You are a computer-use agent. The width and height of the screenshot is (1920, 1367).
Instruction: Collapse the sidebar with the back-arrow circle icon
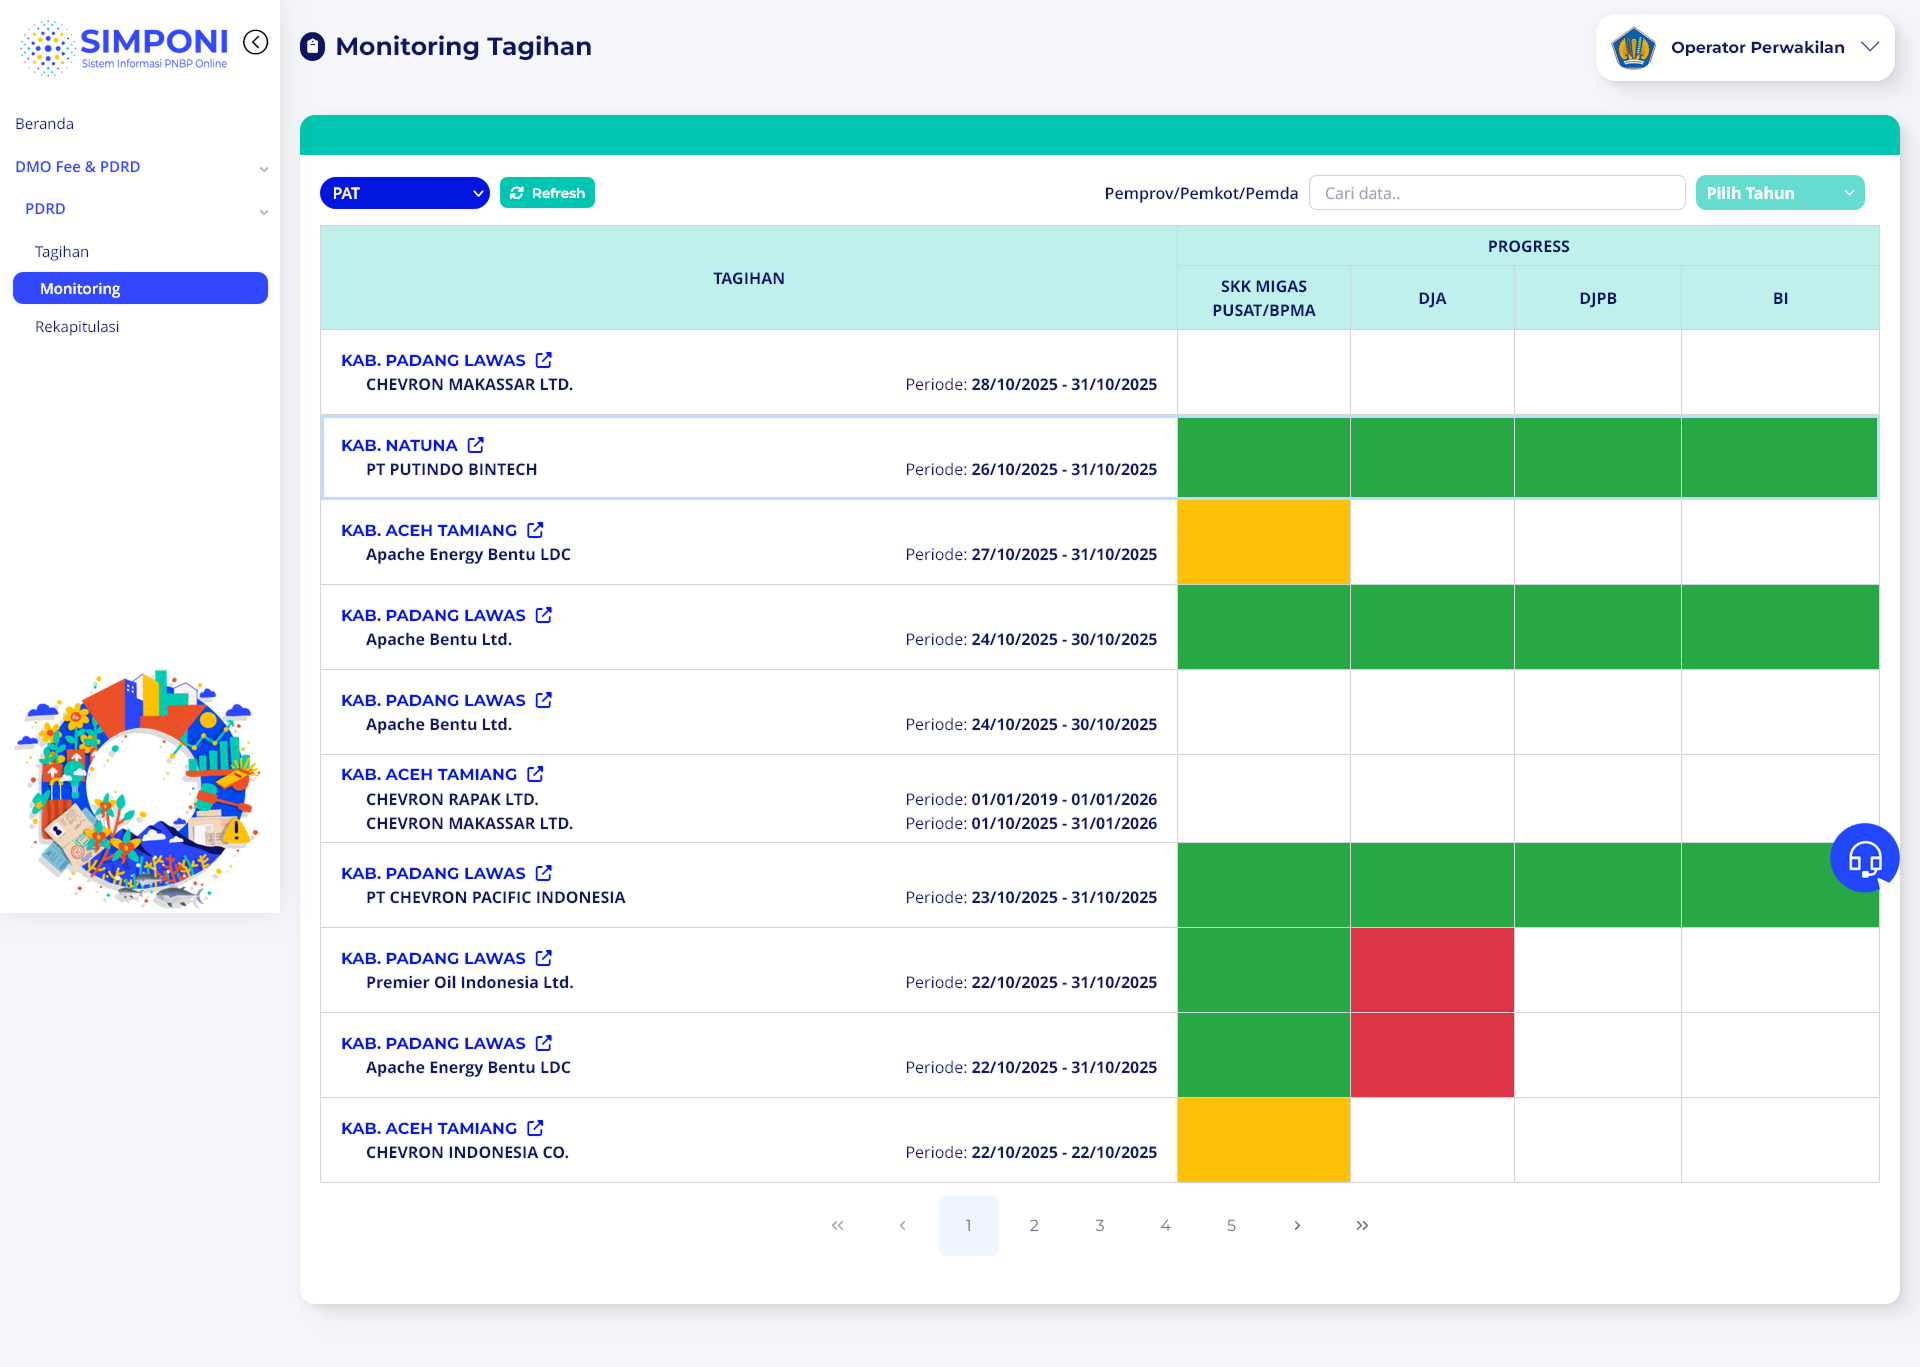(x=256, y=42)
